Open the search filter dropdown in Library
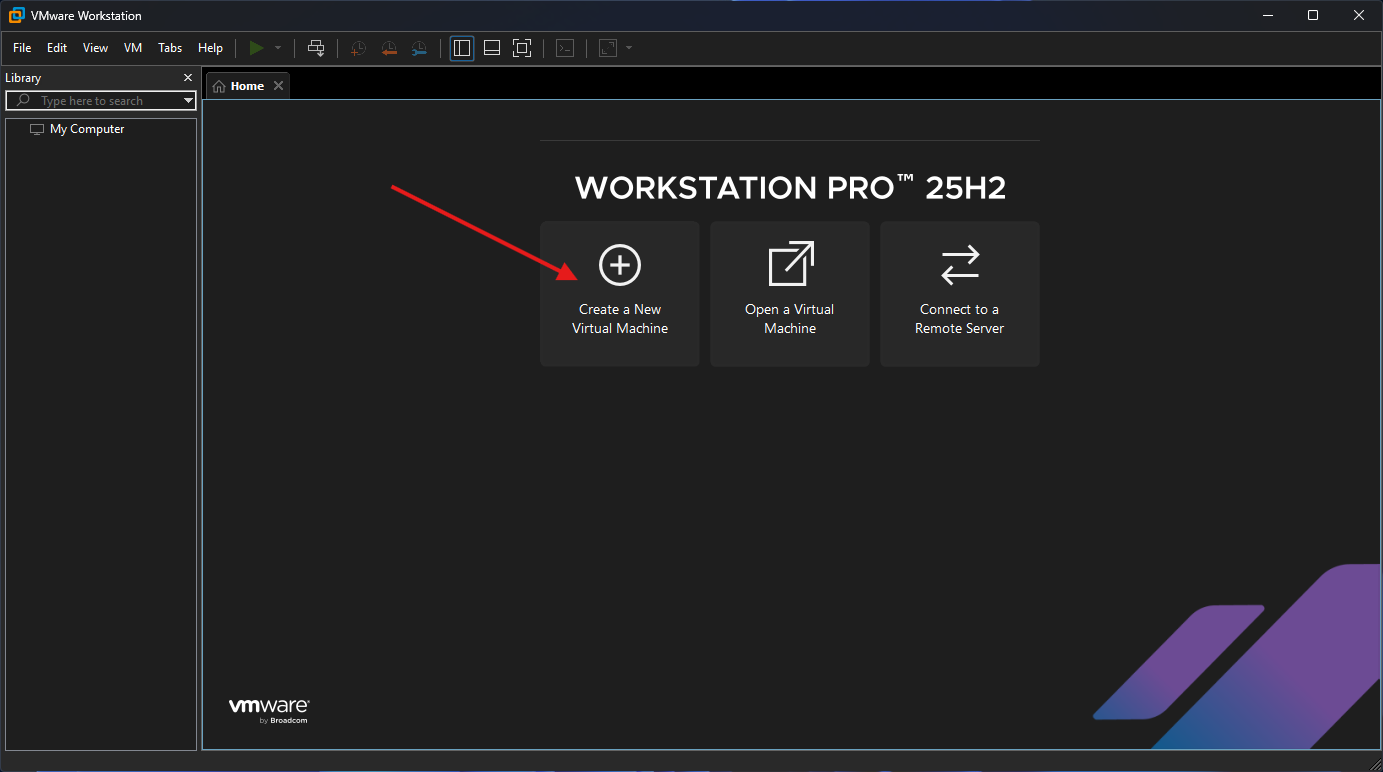1383x772 pixels. 188,101
